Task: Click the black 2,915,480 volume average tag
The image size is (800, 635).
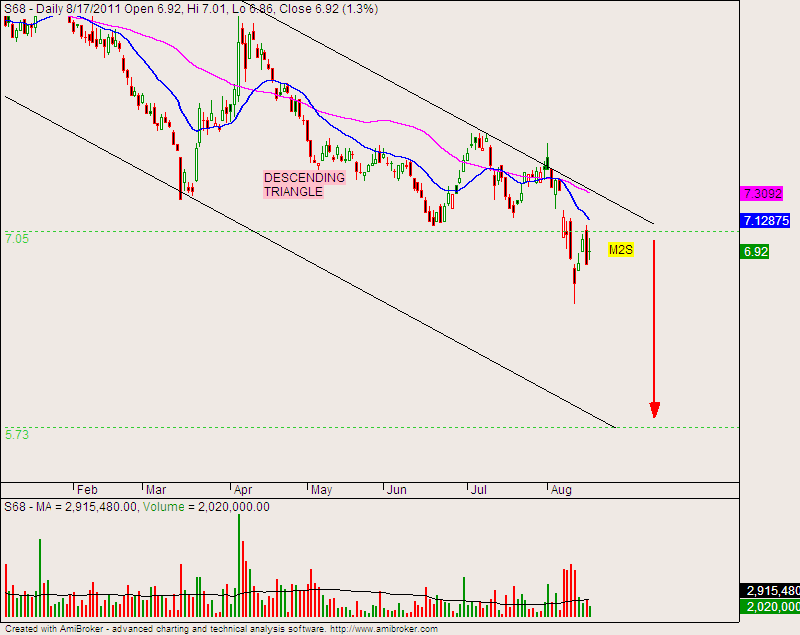Action: [769, 591]
